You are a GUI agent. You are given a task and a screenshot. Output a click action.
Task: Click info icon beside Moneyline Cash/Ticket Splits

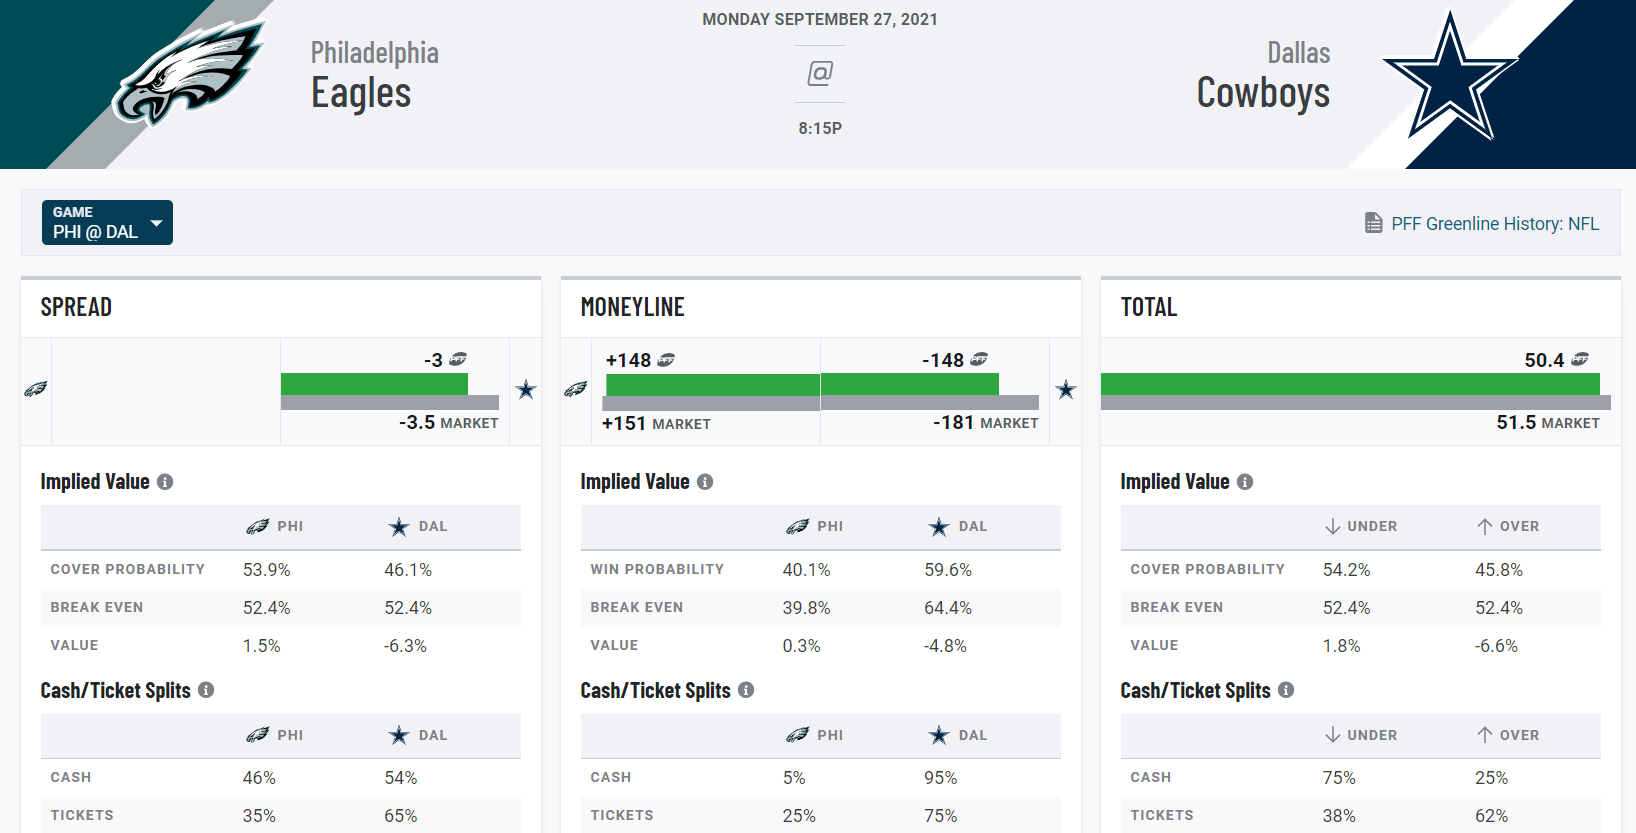click(746, 690)
